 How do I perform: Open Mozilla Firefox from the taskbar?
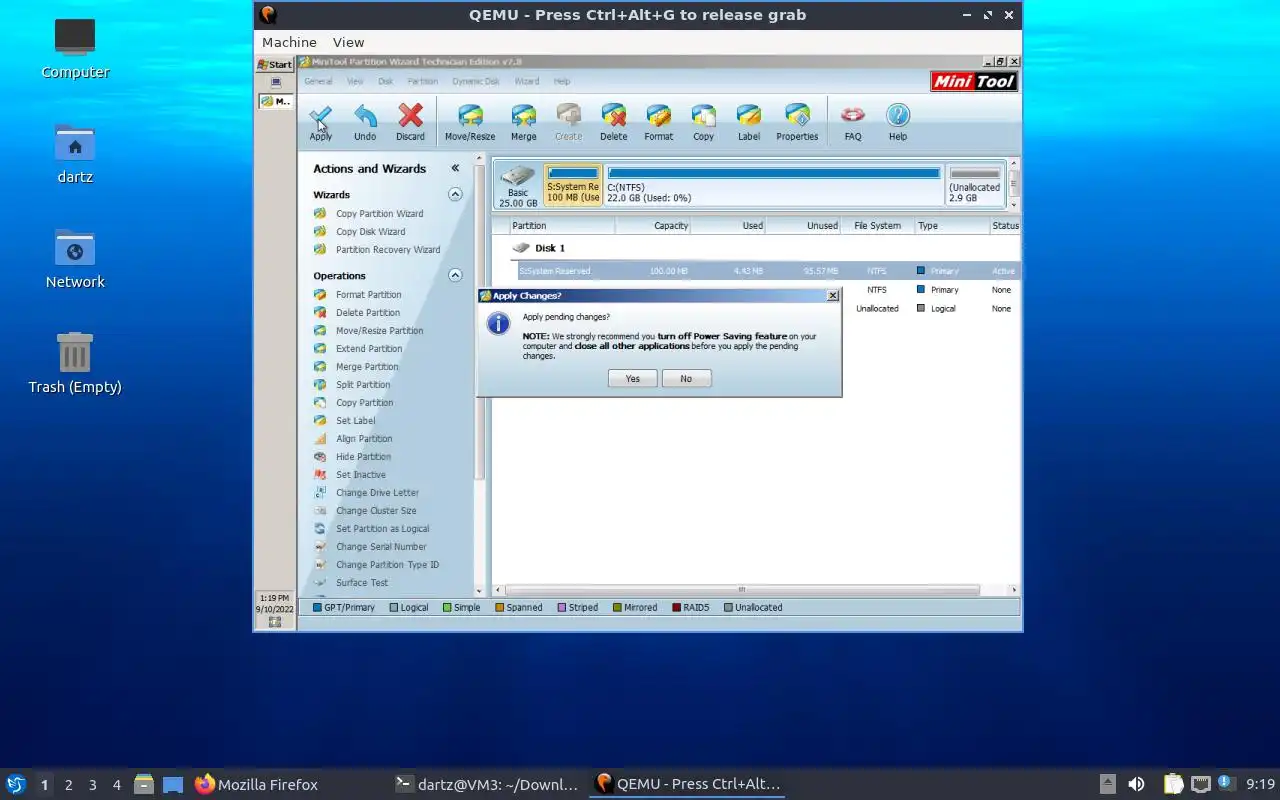point(256,785)
